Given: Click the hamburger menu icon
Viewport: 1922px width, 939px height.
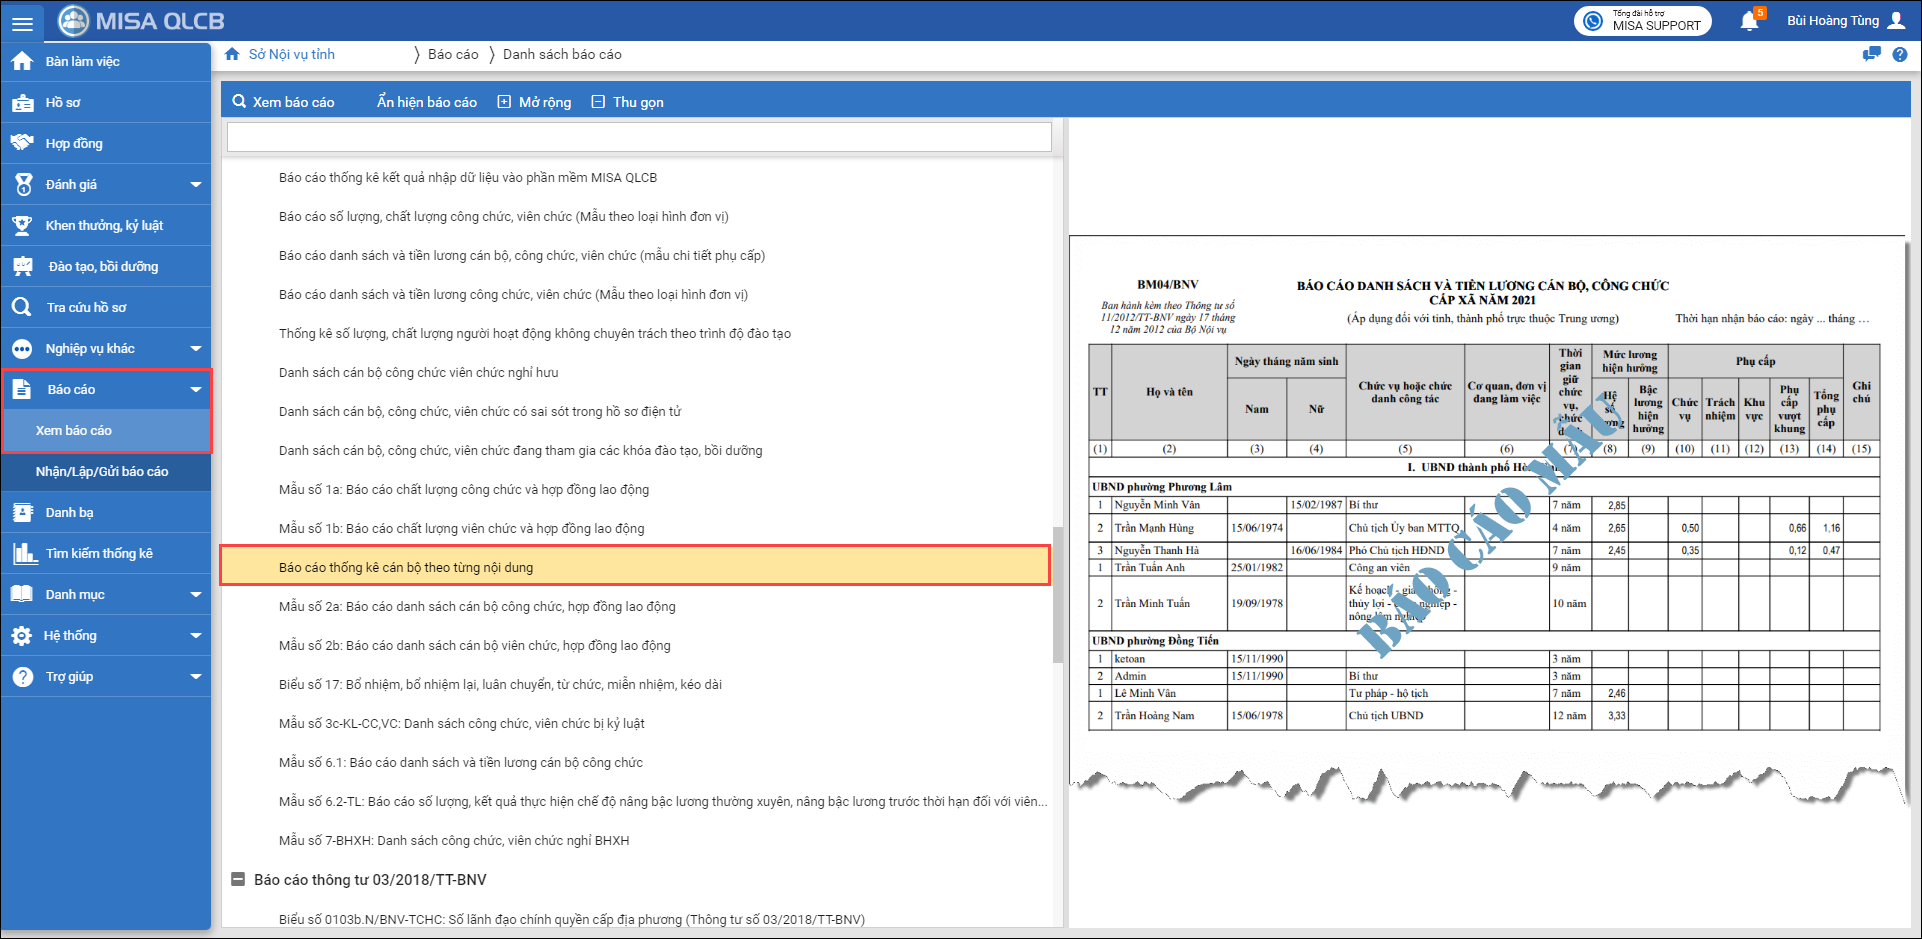Looking at the screenshot, I should 22,22.
